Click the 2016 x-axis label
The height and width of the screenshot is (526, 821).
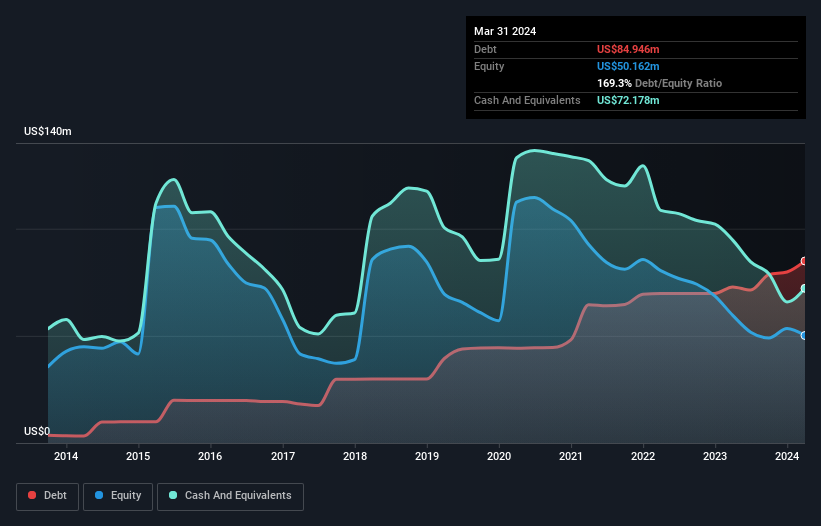210,456
